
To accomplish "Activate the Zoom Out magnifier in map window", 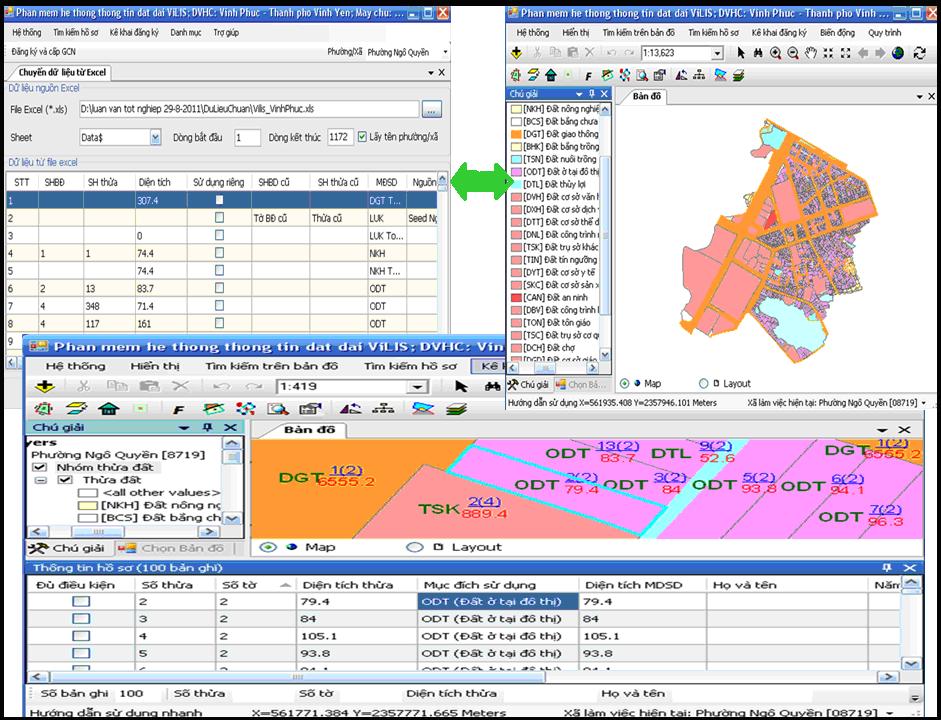I will tap(793, 53).
